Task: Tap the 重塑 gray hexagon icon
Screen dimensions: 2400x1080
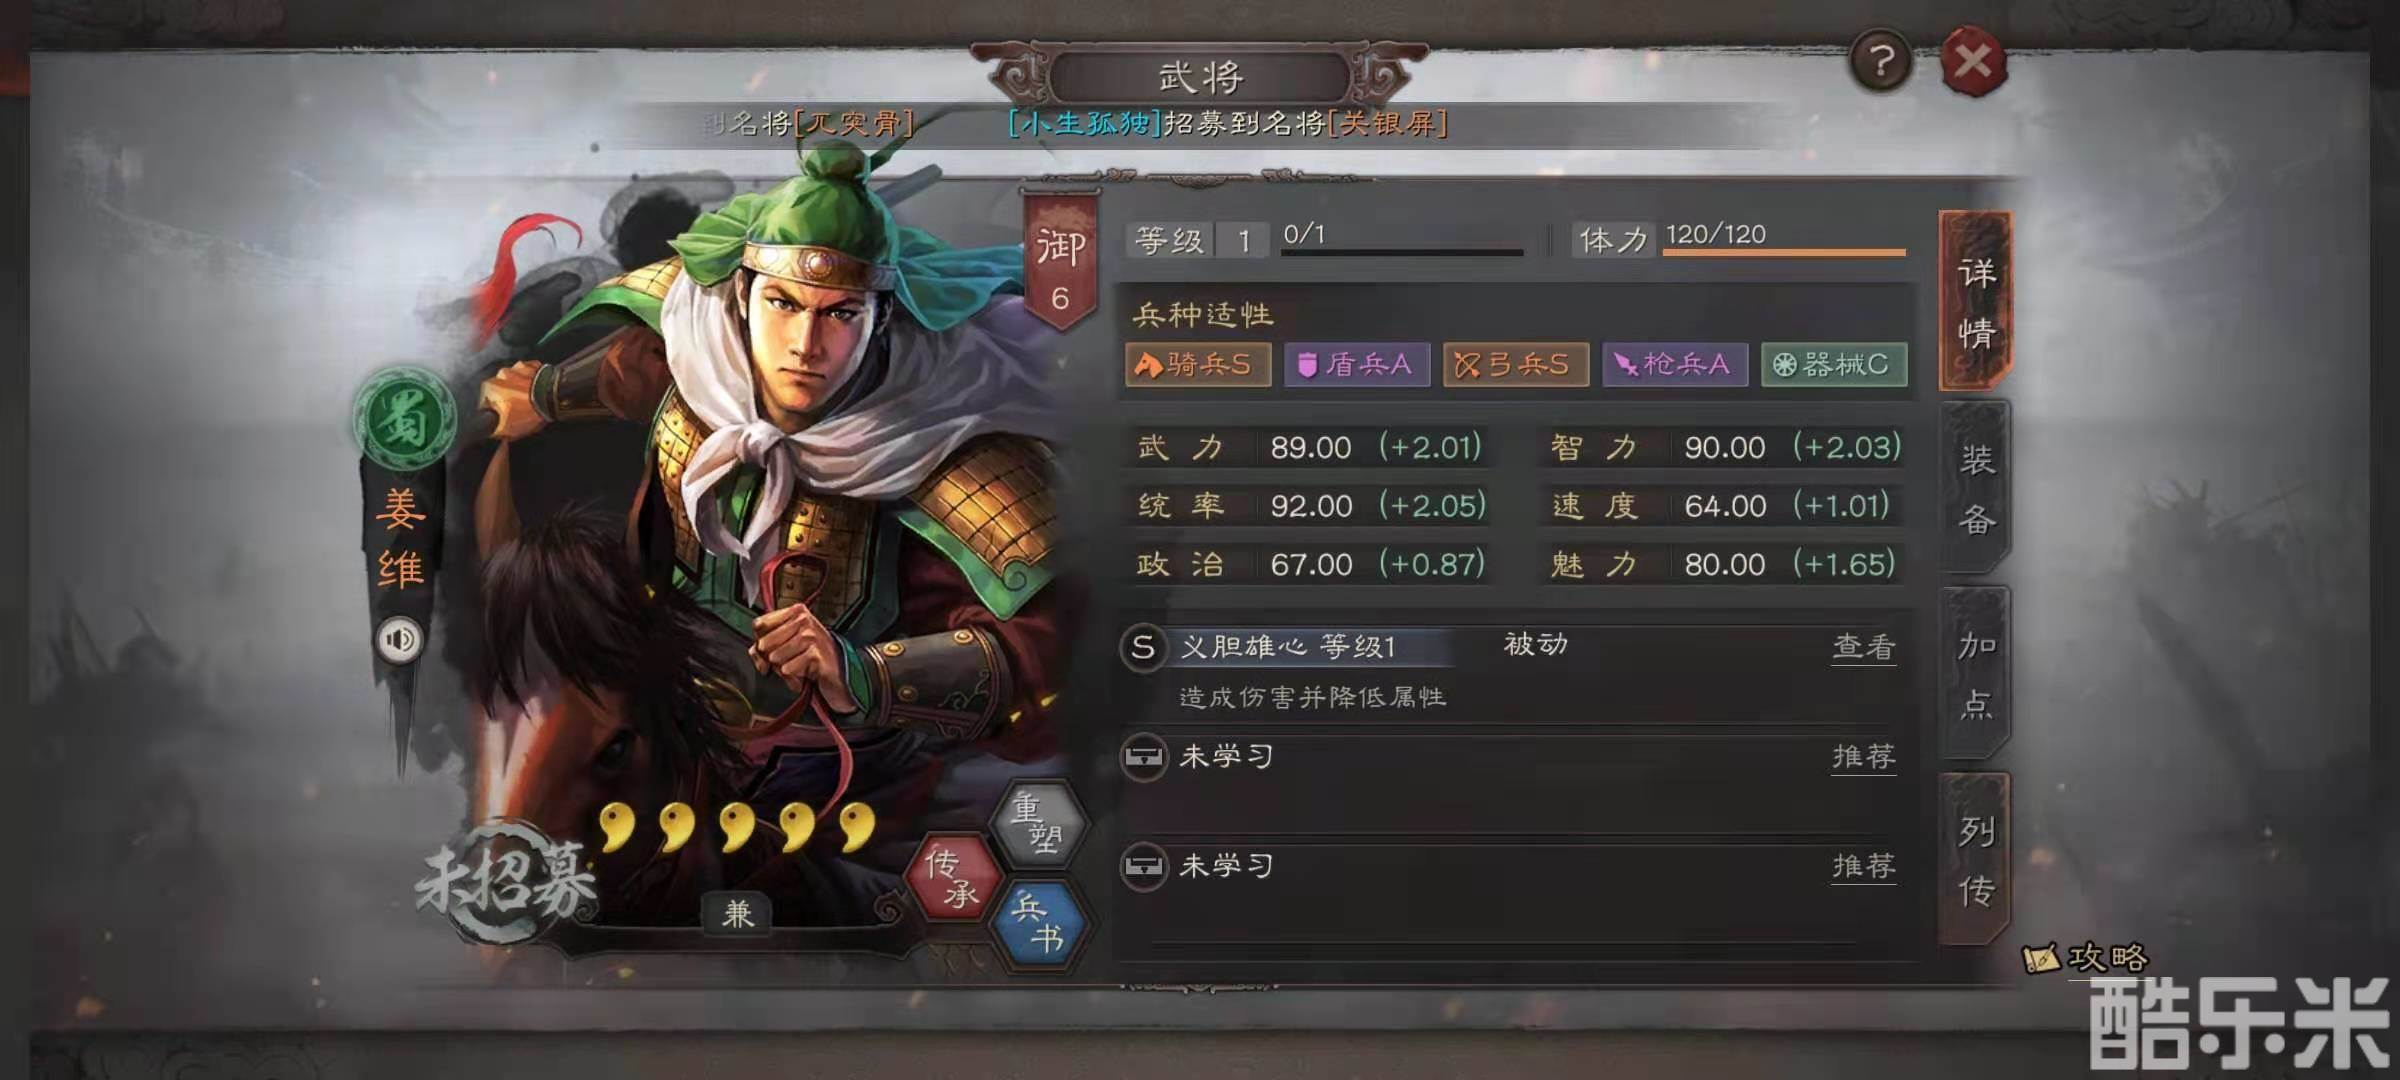Action: (1037, 822)
